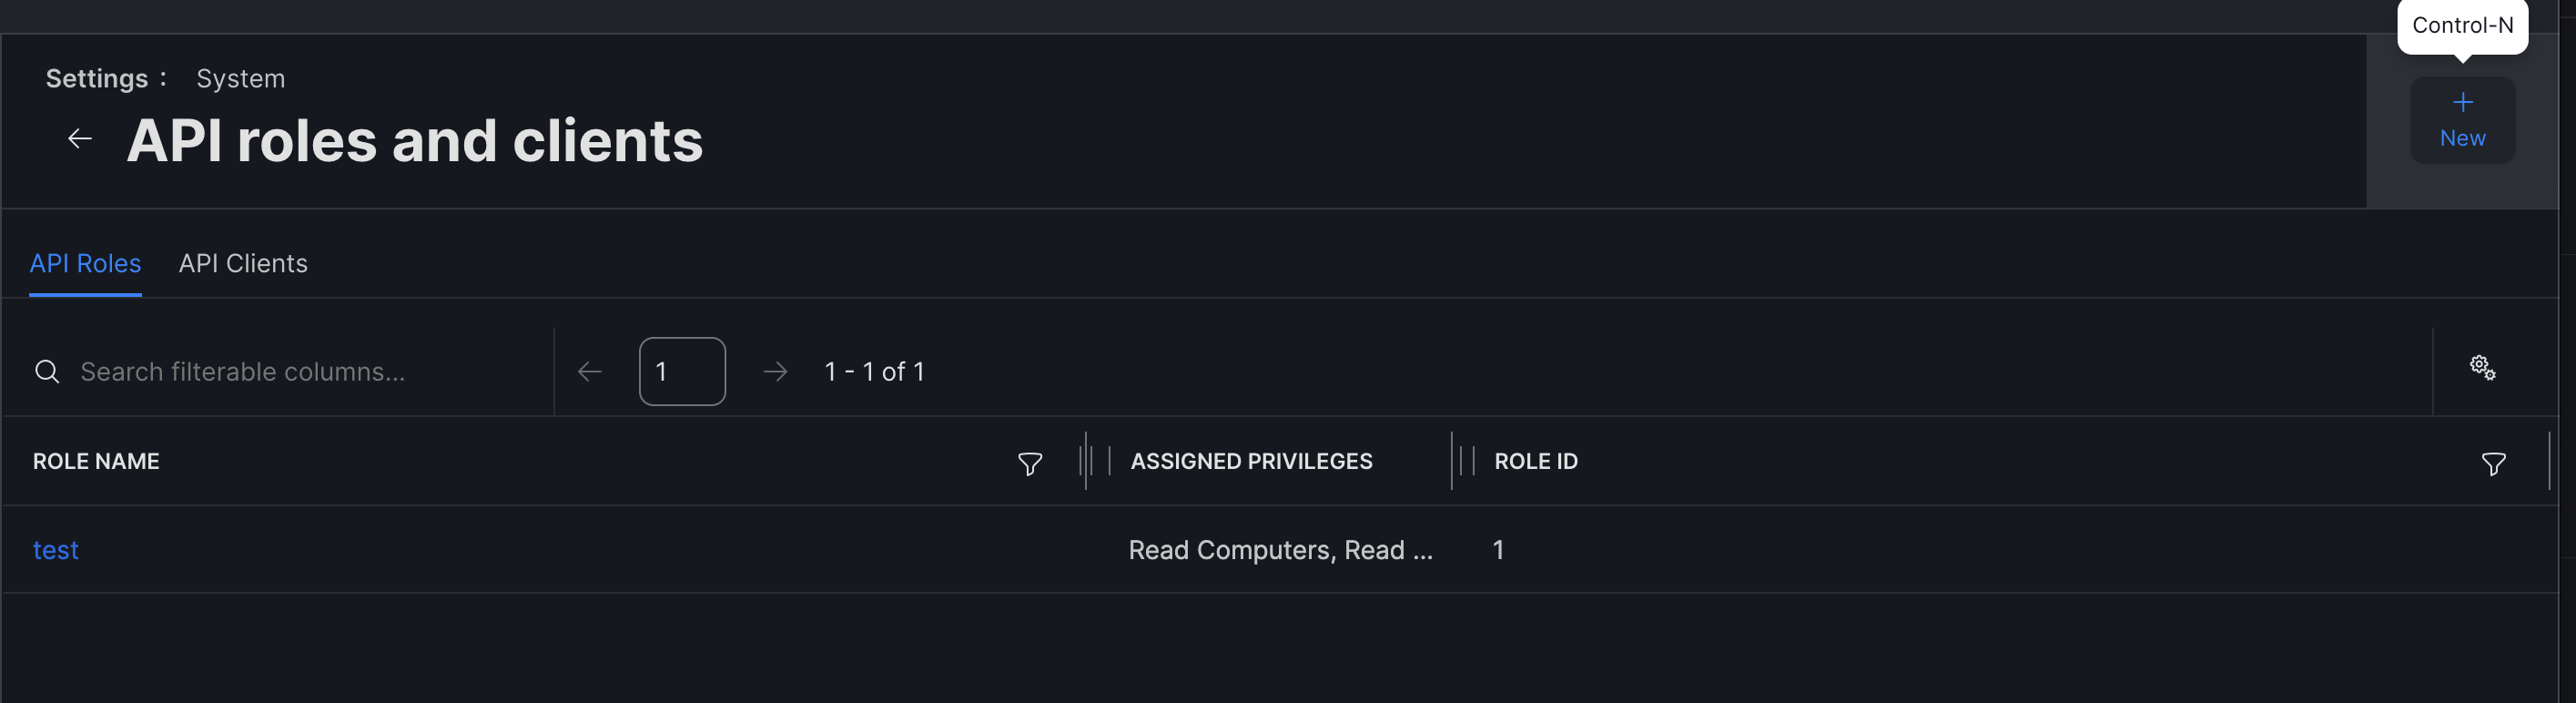Image resolution: width=2576 pixels, height=703 pixels.
Task: Click the Role ID column header
Action: click(1535, 461)
